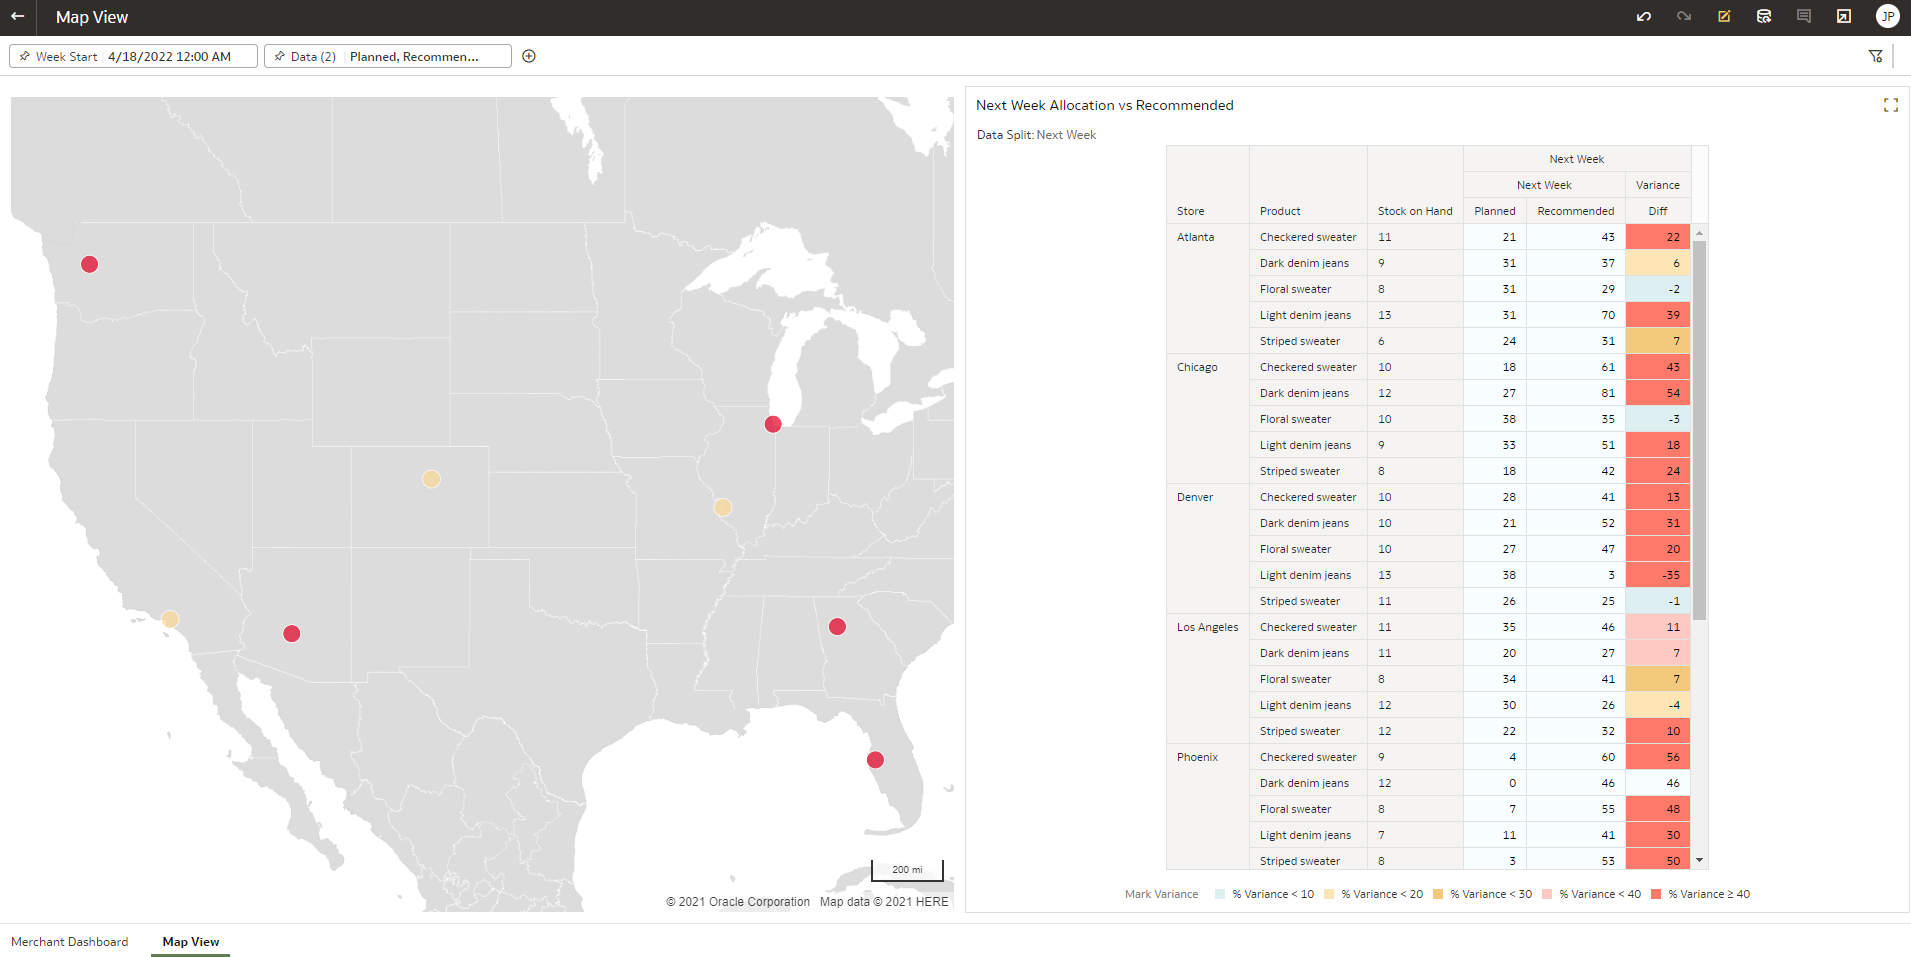This screenshot has width=1911, height=957.
Task: Select the Chicago store row label
Action: (x=1197, y=367)
